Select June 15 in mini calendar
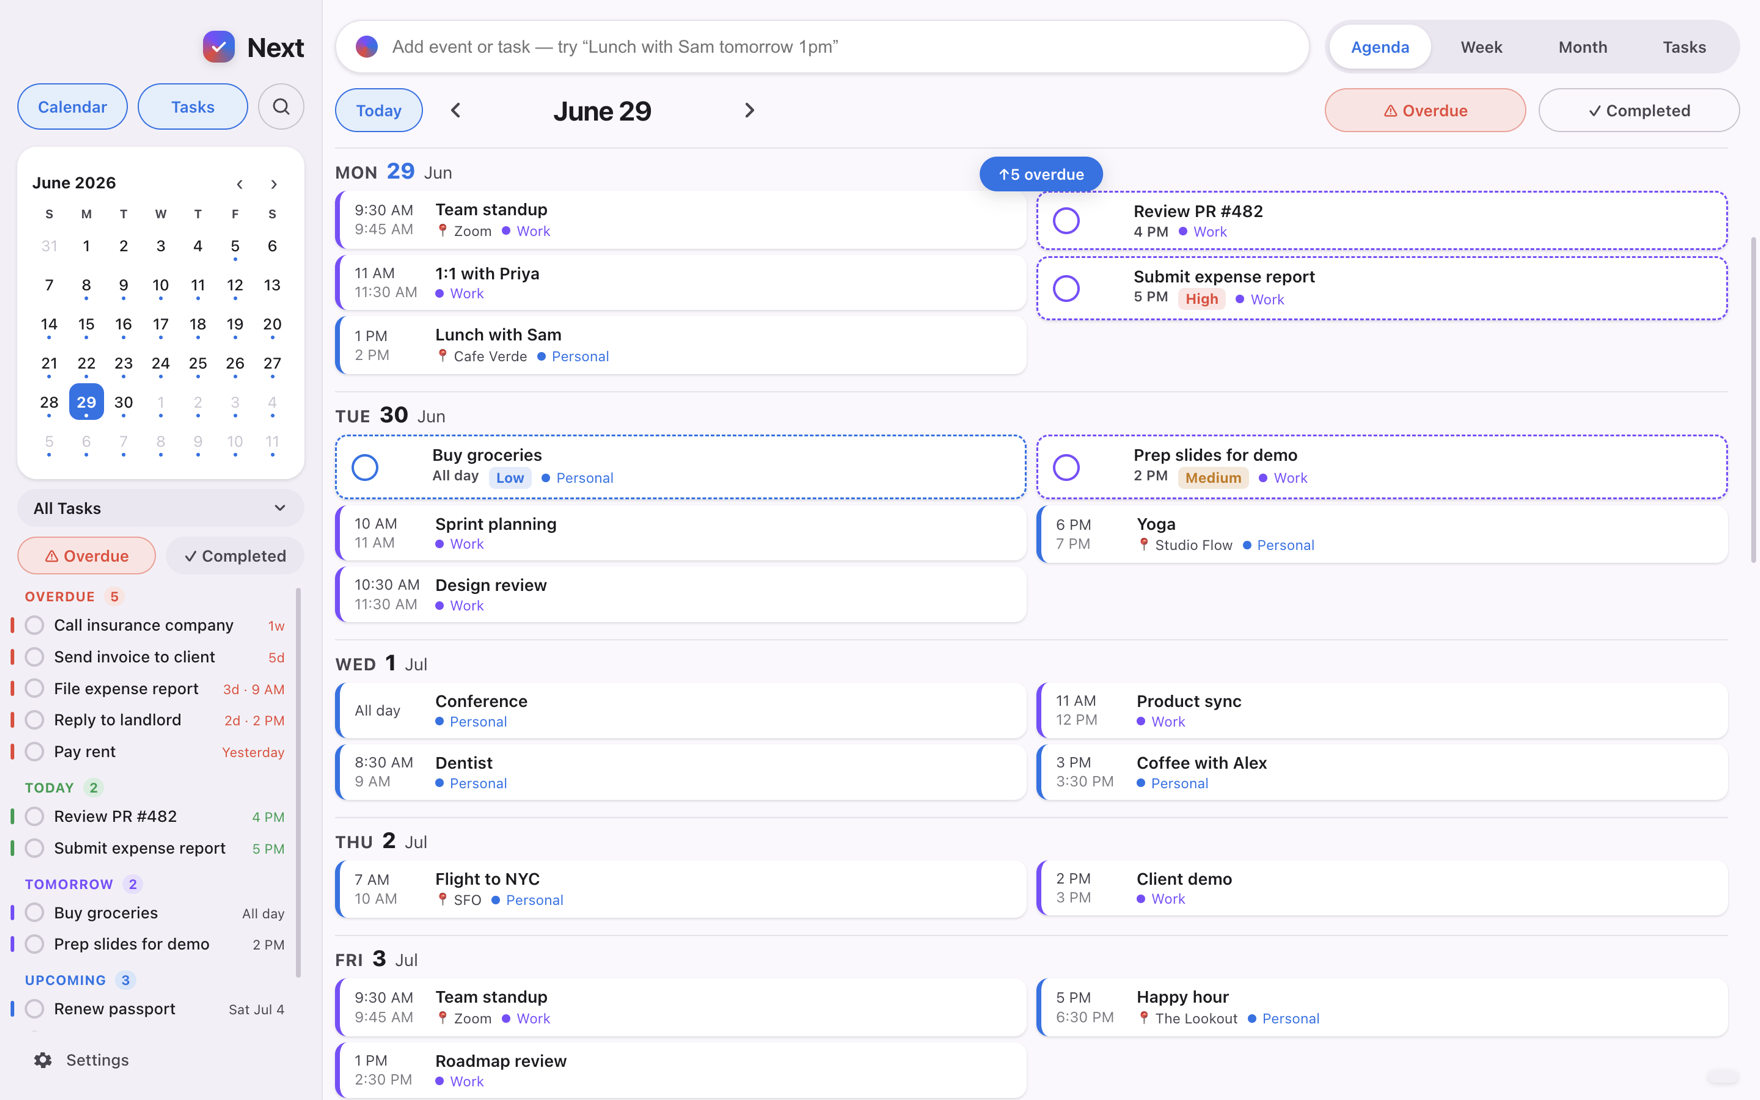 coord(86,324)
